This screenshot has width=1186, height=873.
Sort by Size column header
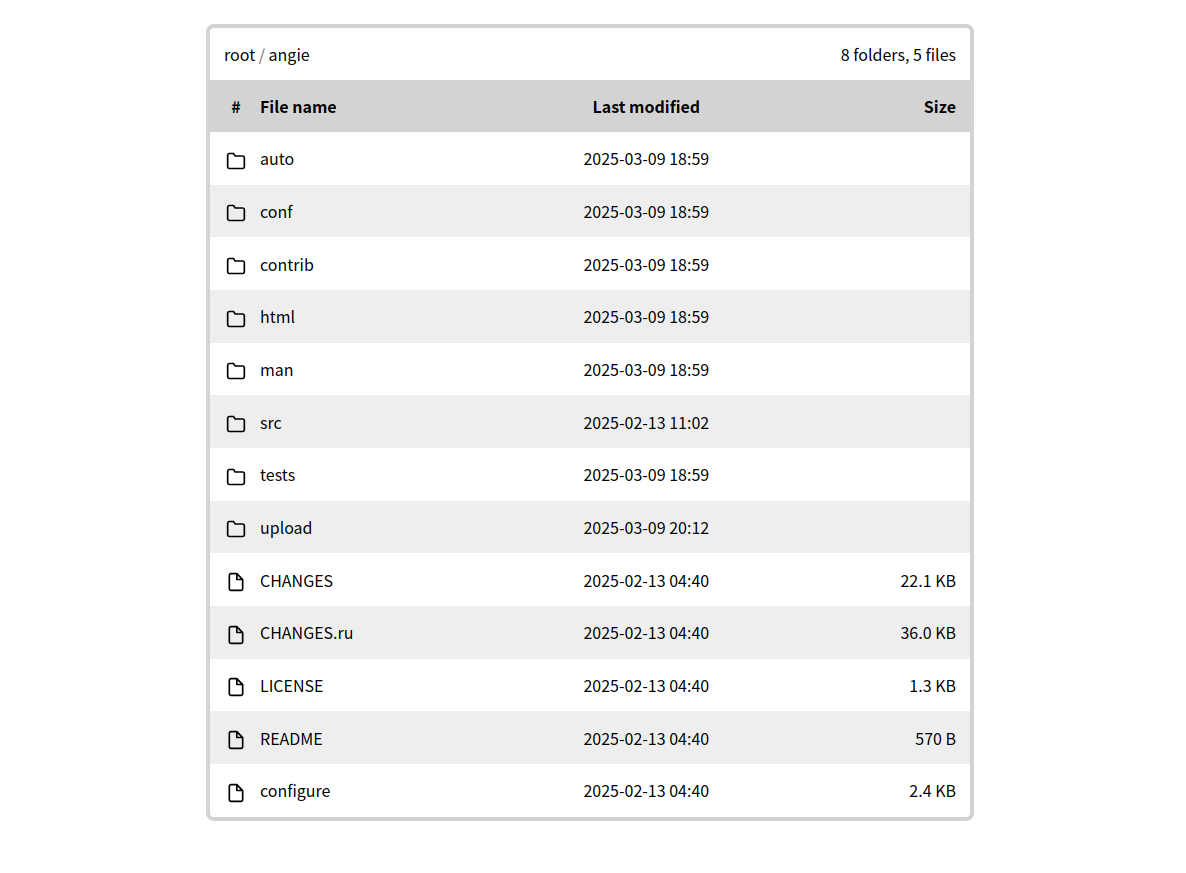939,107
